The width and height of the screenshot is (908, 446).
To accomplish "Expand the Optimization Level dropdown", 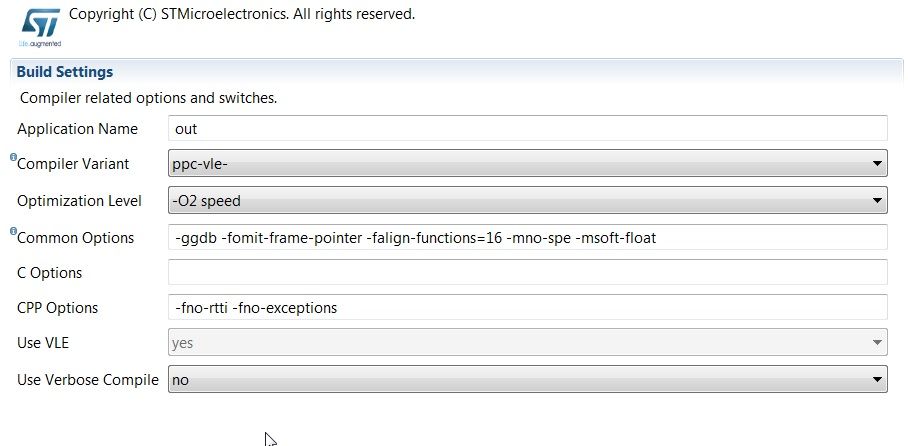I will point(528,200).
